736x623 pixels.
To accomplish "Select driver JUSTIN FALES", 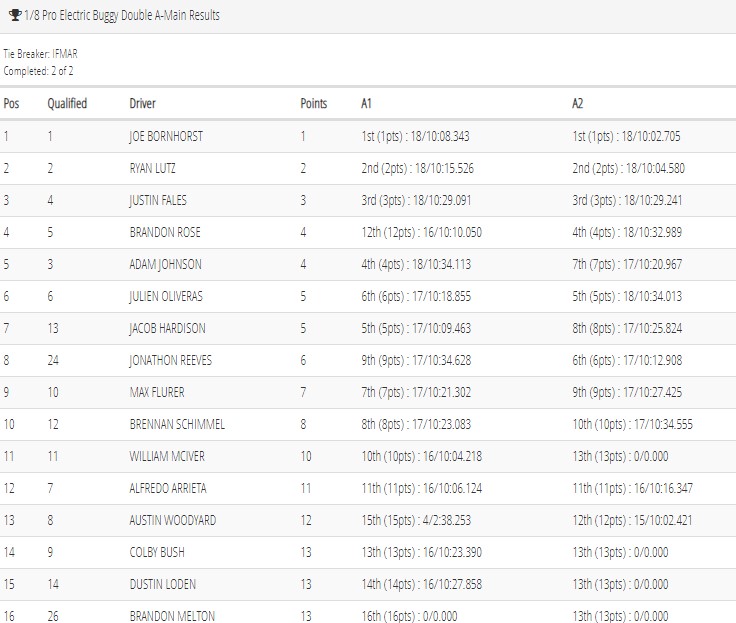I will (x=158, y=200).
